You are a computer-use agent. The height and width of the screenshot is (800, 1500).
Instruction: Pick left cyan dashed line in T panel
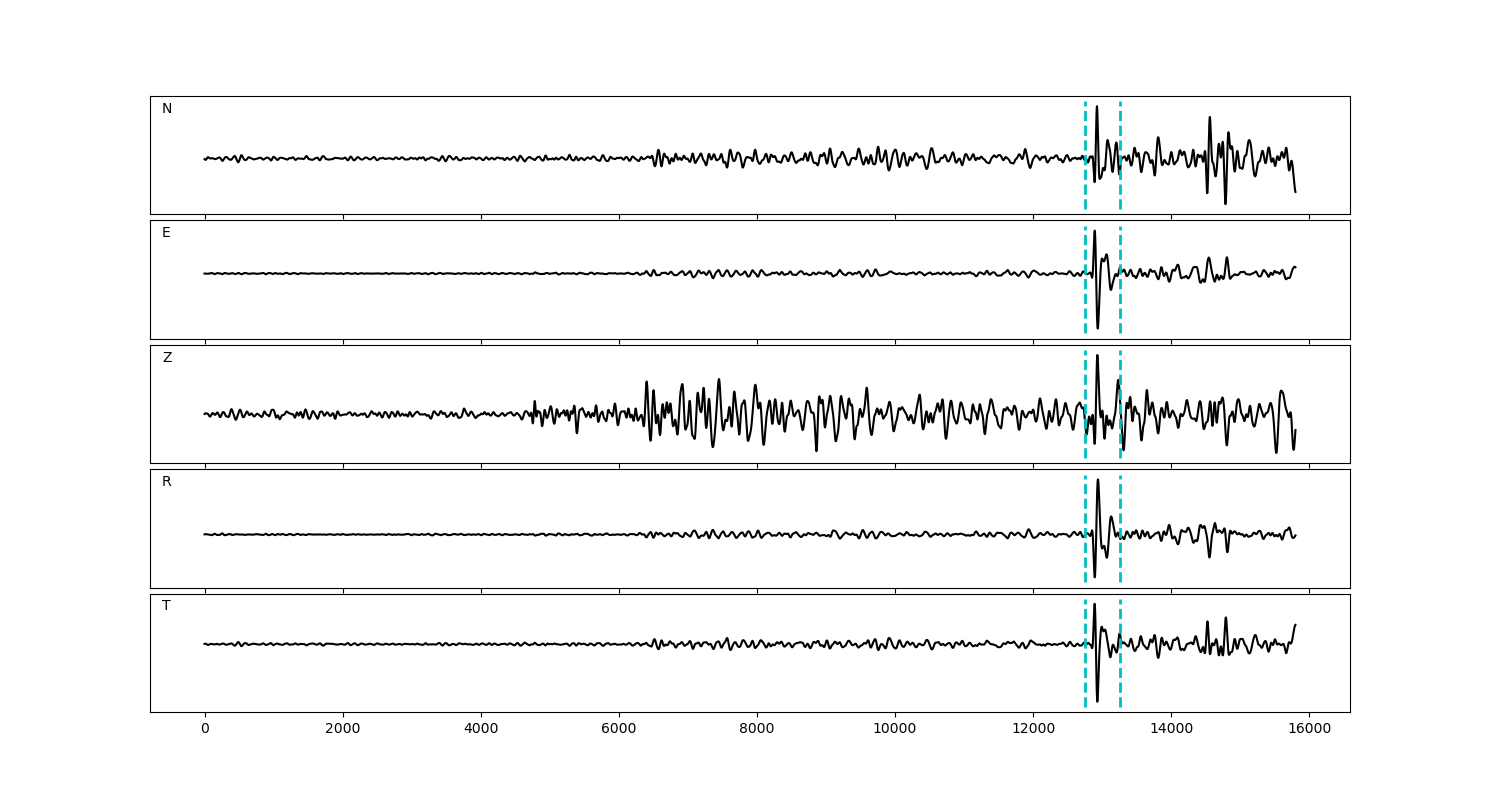[1085, 670]
